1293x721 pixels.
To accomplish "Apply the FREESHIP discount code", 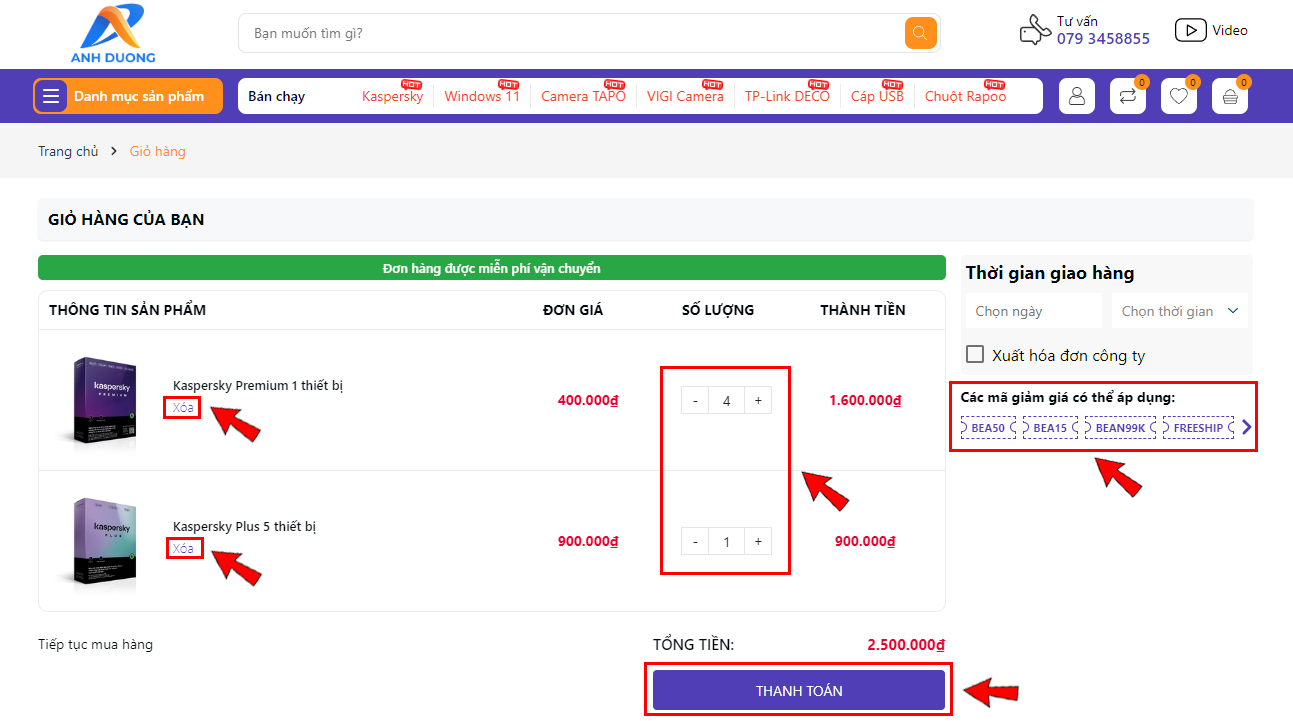I will (x=1198, y=427).
